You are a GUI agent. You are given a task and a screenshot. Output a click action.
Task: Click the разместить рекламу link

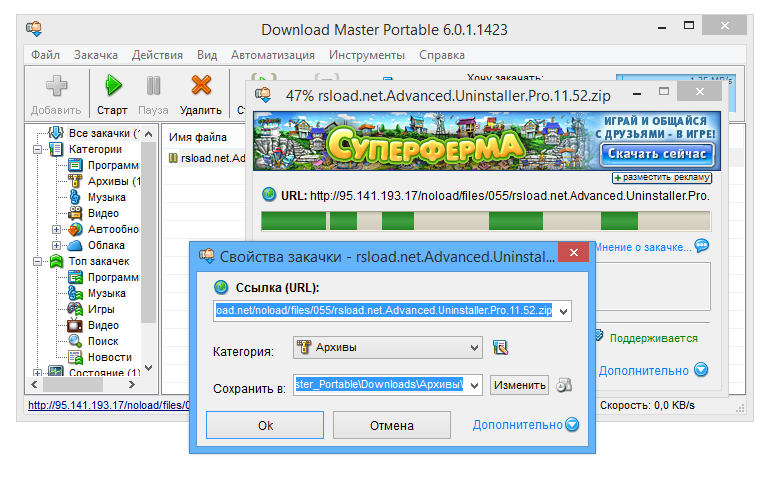click(x=662, y=177)
